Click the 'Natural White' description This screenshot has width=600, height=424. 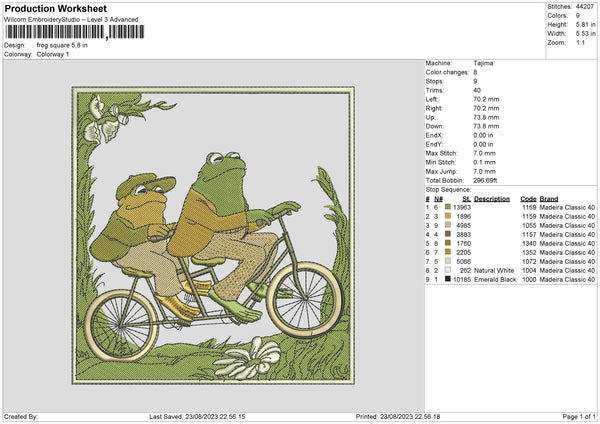[x=494, y=271]
